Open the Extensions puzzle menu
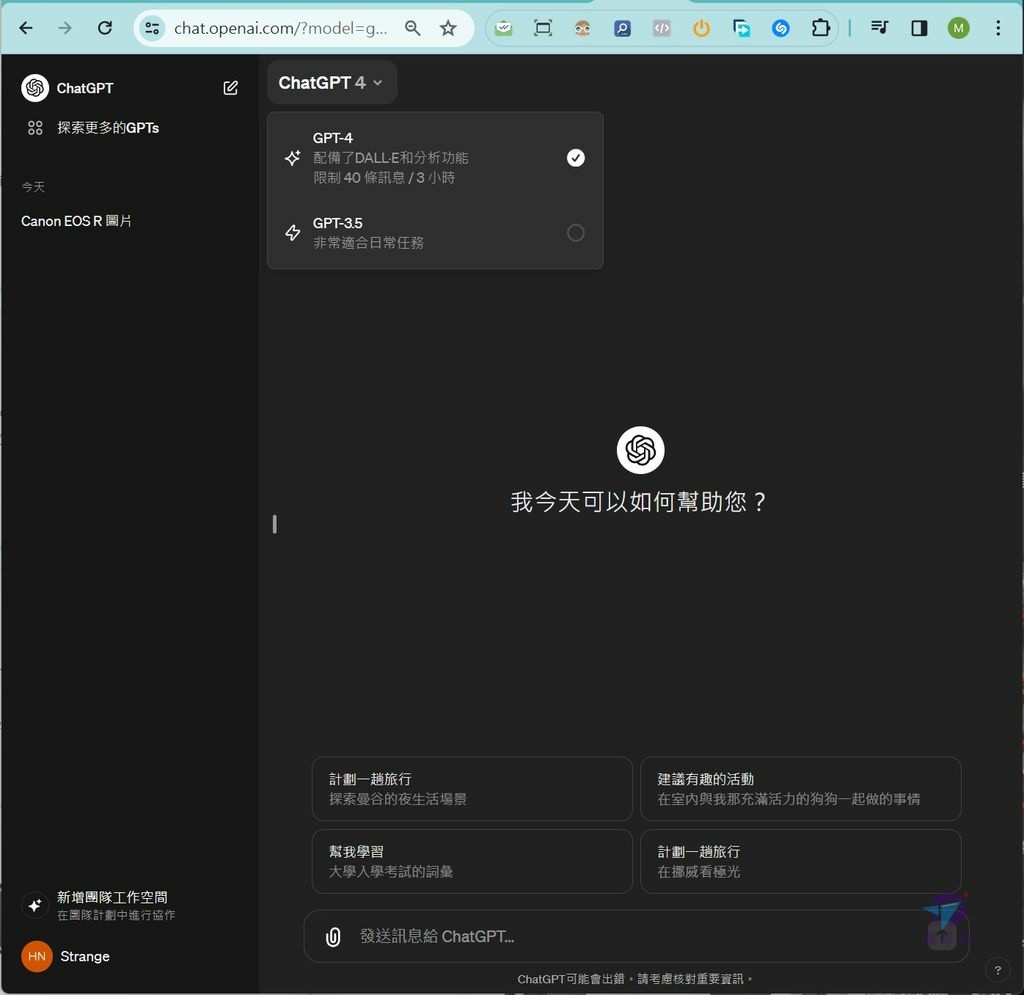Screen dimensions: 1024x995 (820, 28)
